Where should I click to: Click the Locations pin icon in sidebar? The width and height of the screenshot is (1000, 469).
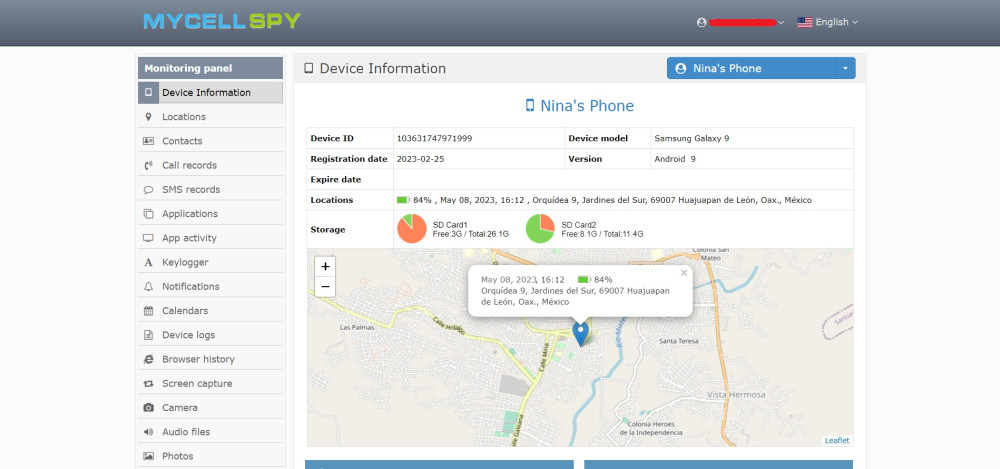click(x=149, y=117)
